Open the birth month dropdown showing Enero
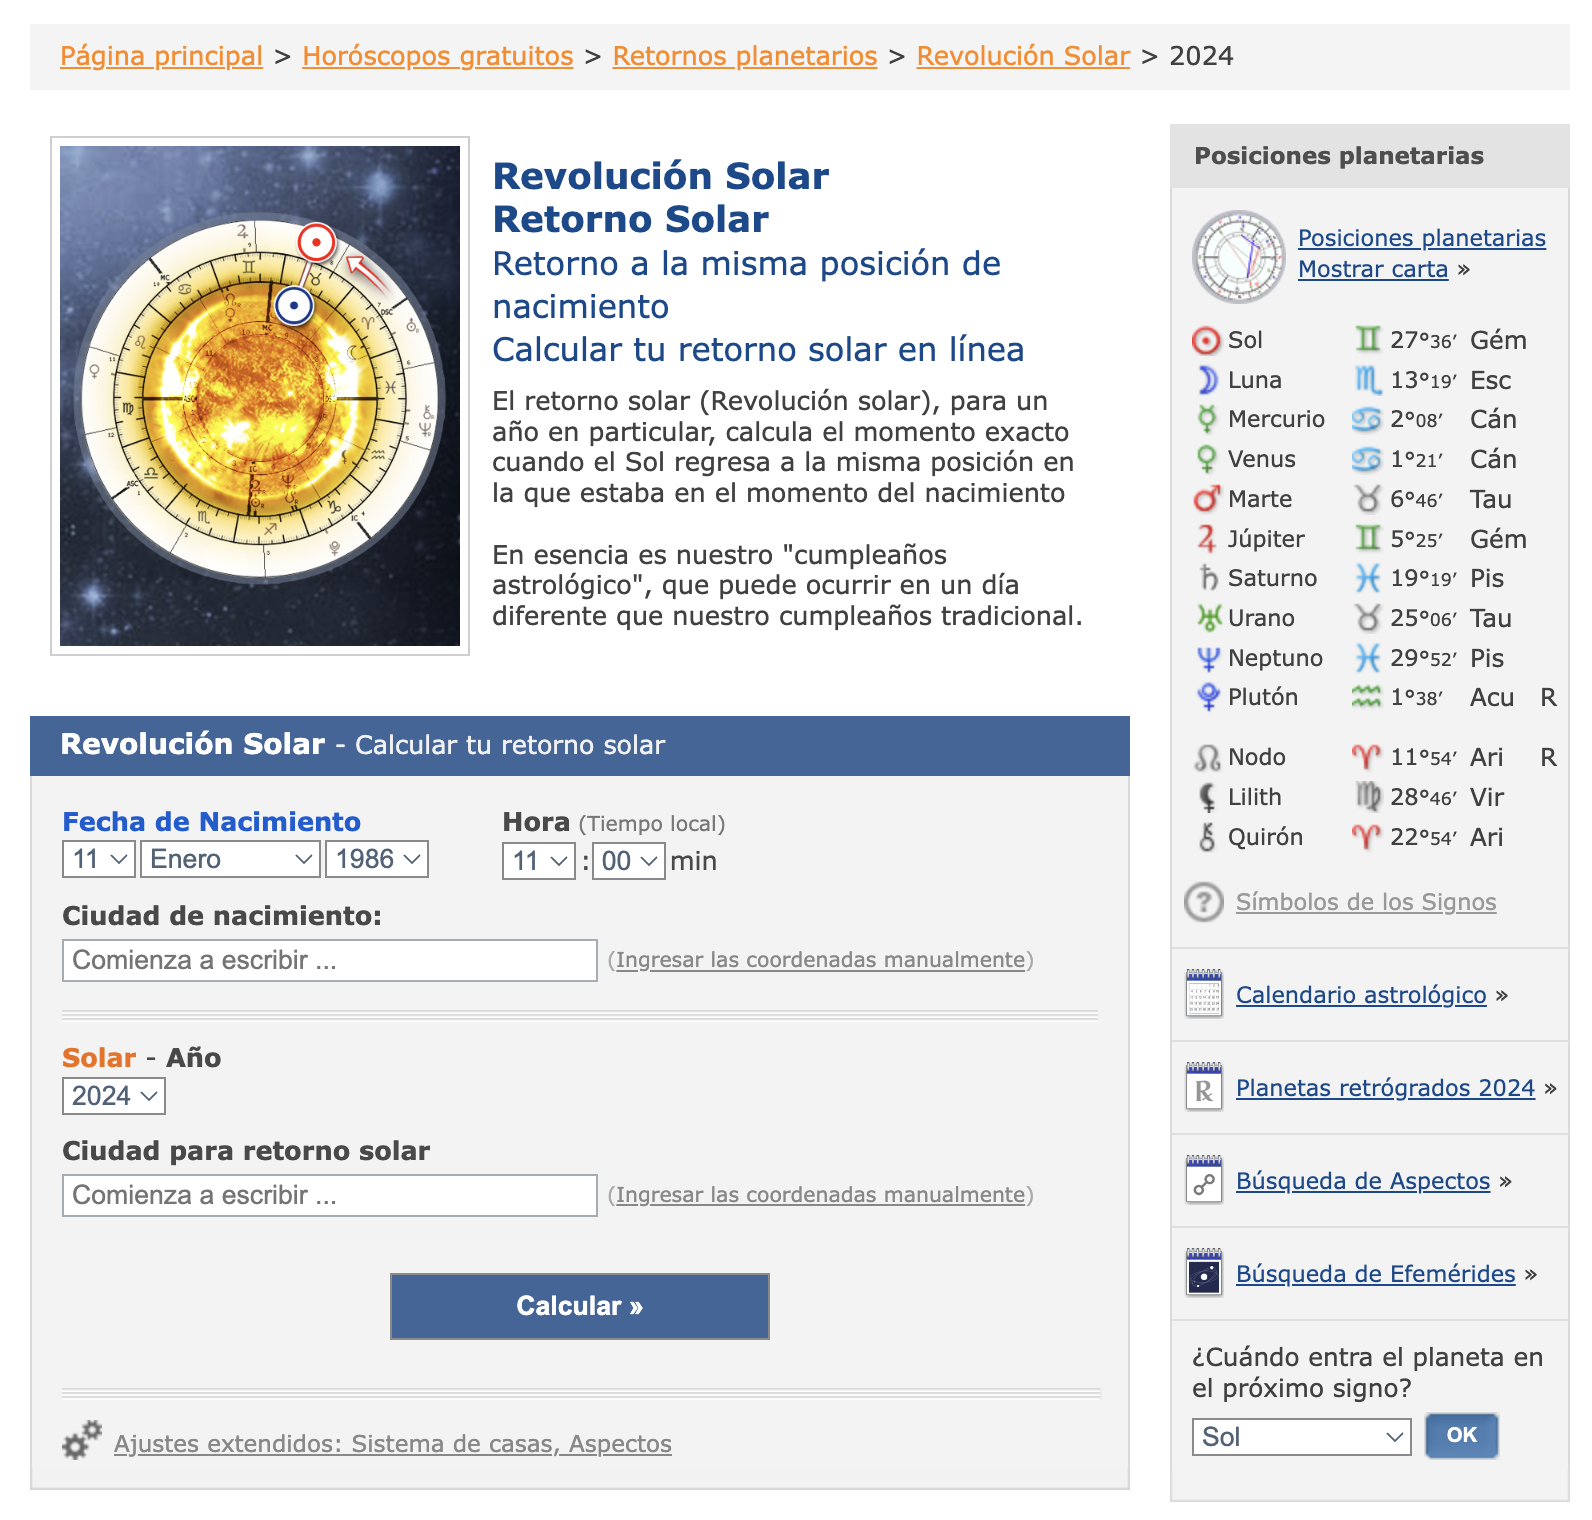The width and height of the screenshot is (1592, 1520). click(x=230, y=859)
